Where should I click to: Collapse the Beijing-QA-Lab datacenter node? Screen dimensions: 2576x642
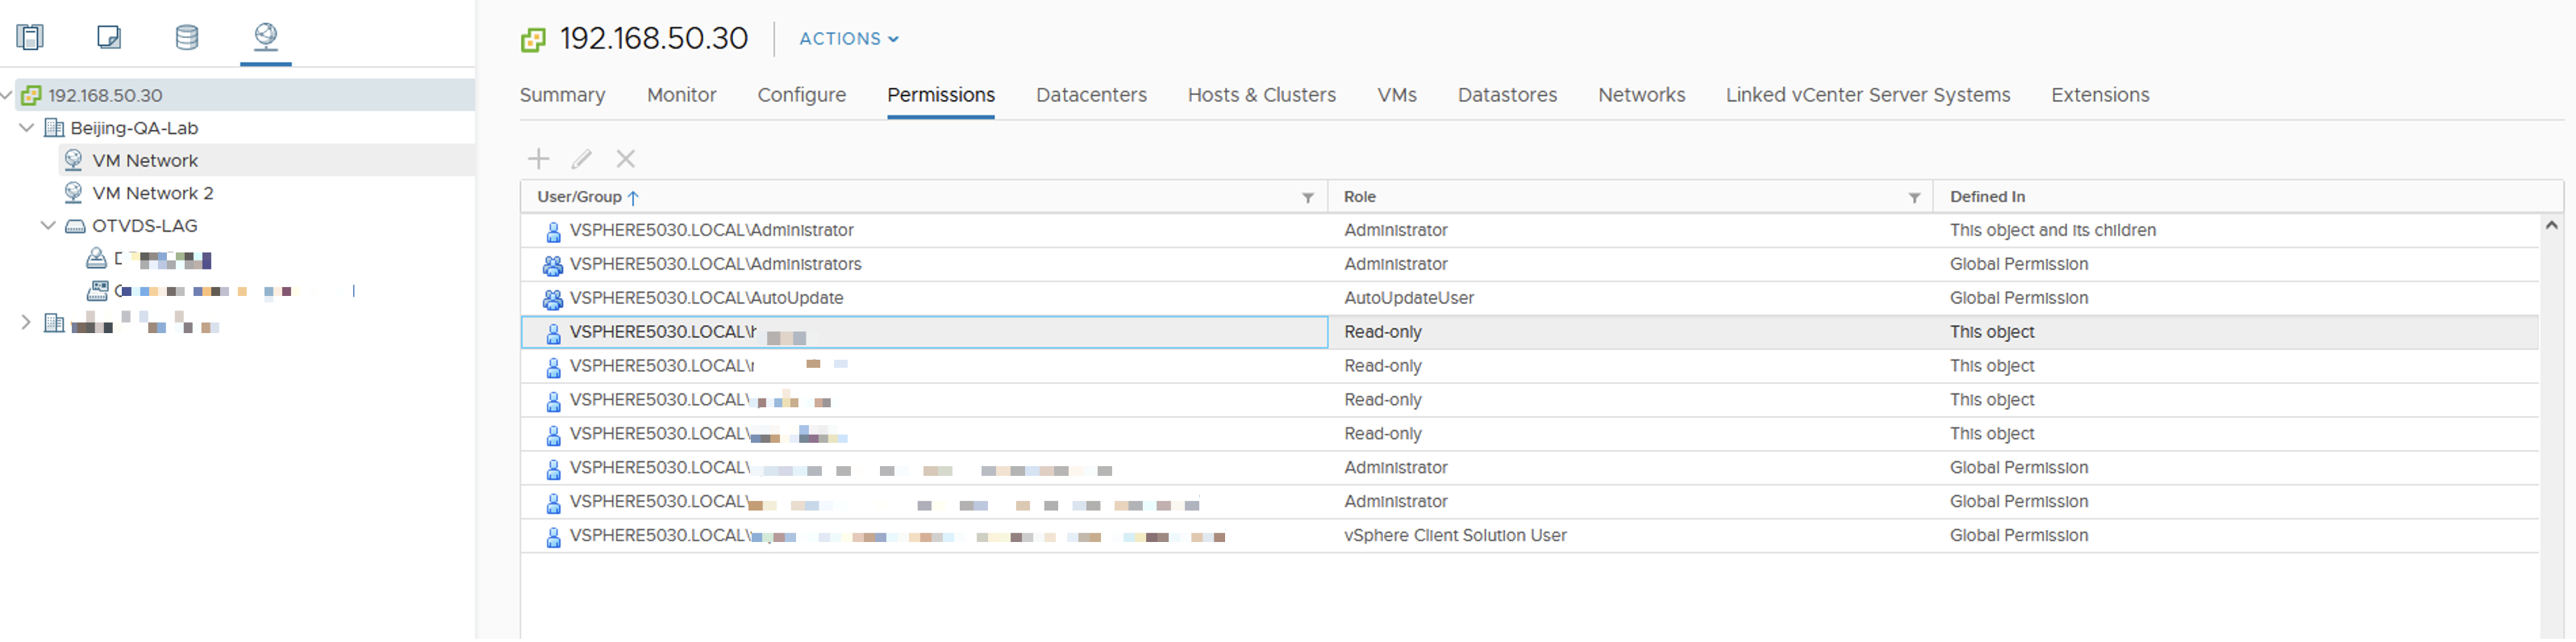click(x=27, y=128)
